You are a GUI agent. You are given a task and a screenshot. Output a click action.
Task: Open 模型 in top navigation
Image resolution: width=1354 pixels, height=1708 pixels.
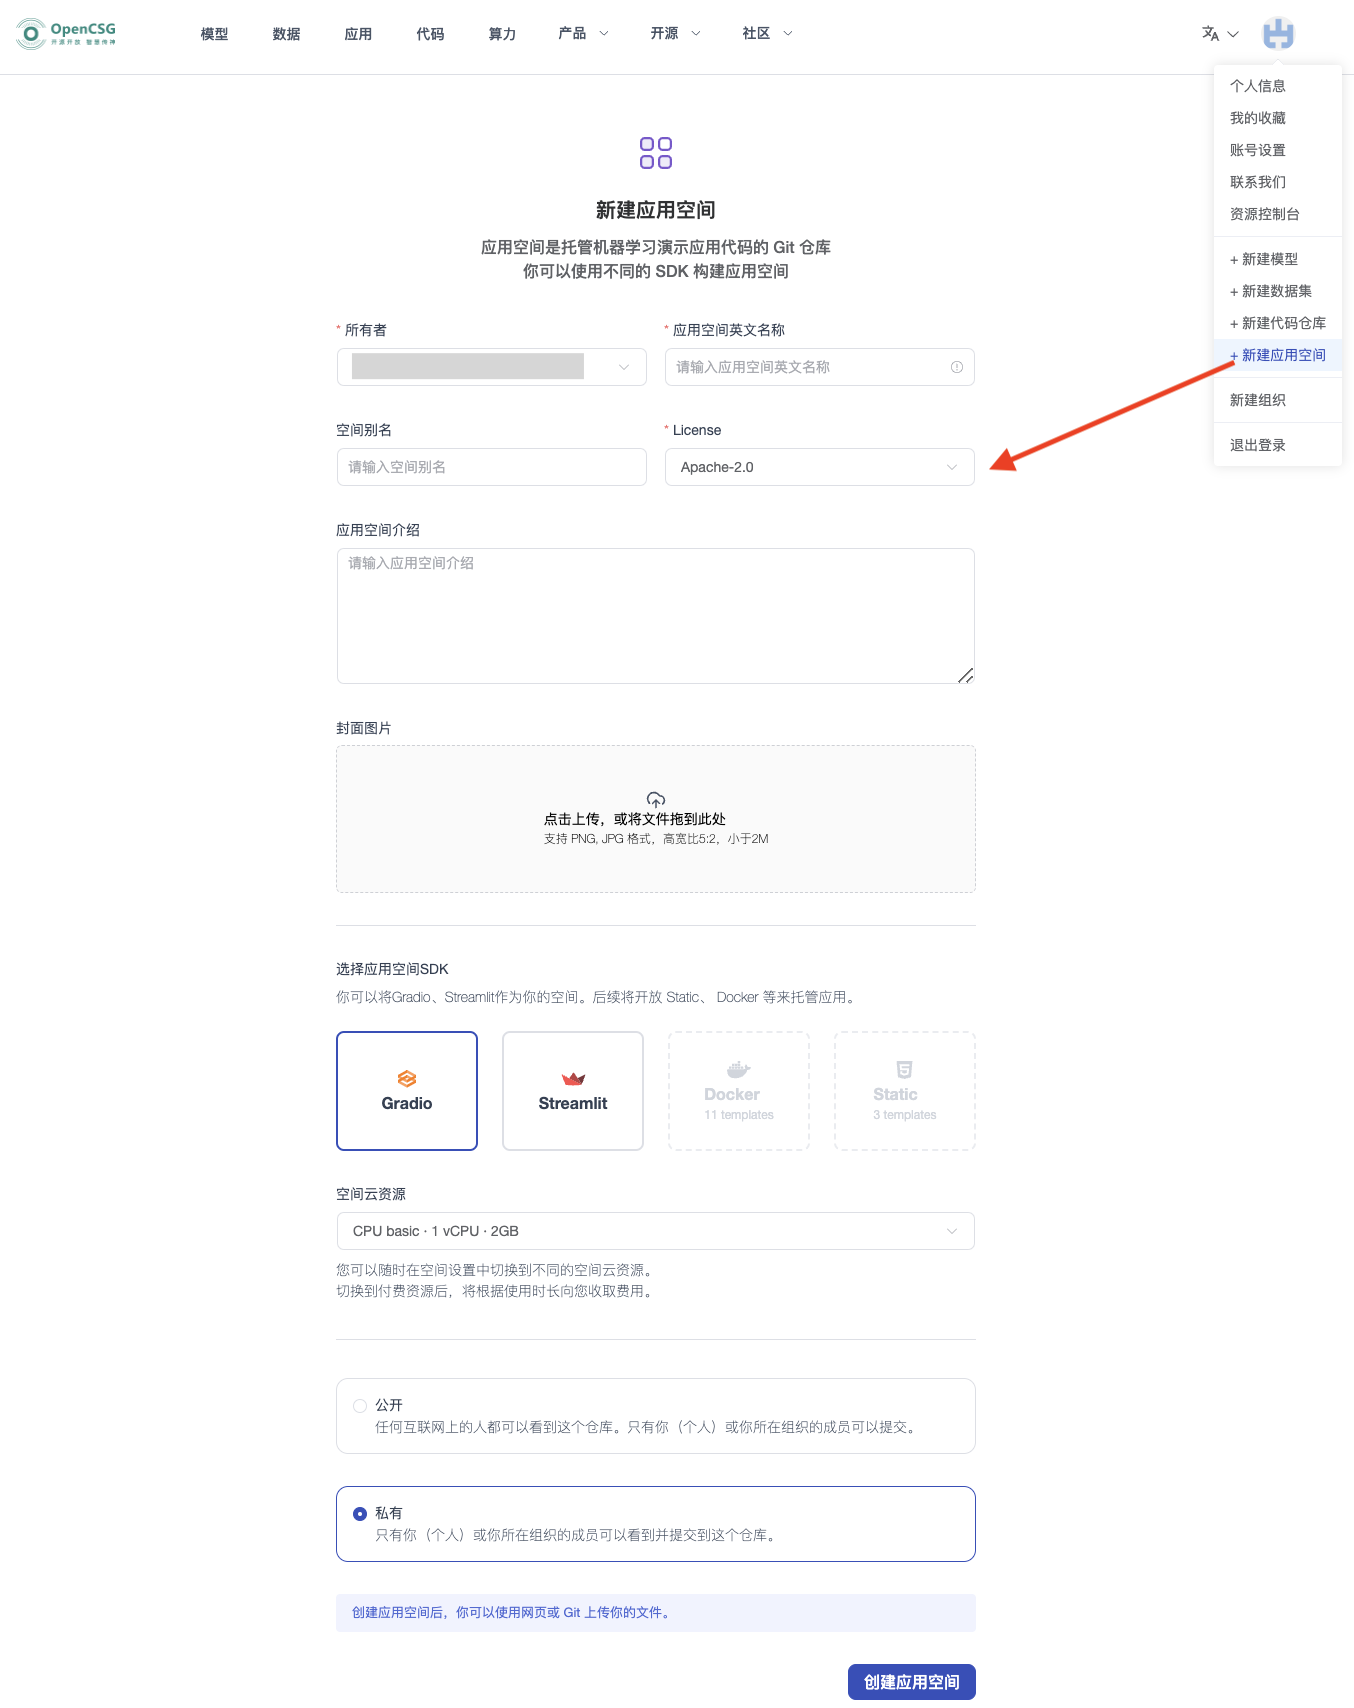[x=214, y=34]
